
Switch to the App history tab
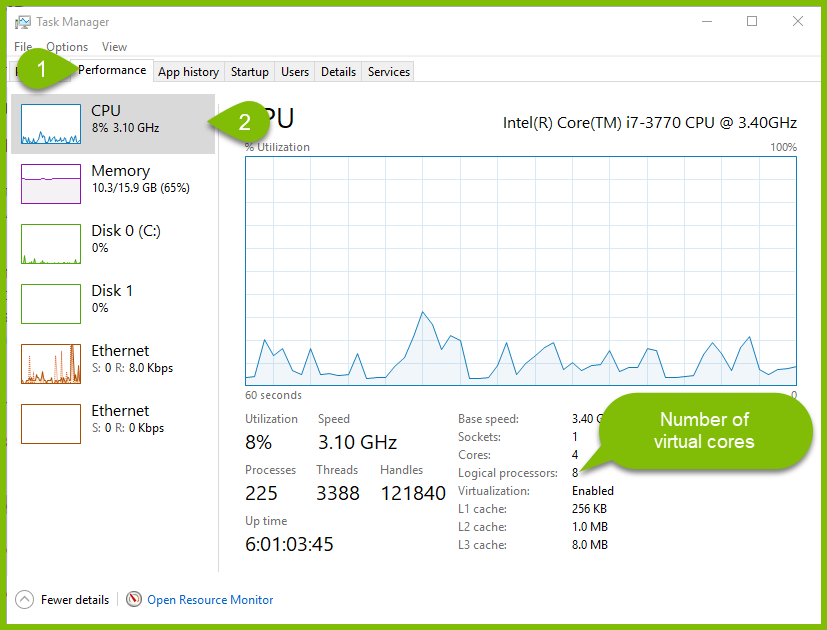188,72
